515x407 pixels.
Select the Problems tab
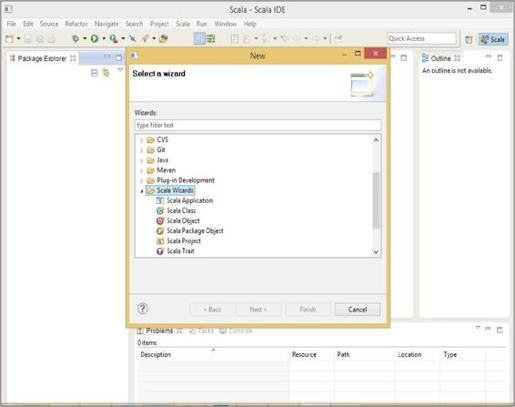coord(160,331)
